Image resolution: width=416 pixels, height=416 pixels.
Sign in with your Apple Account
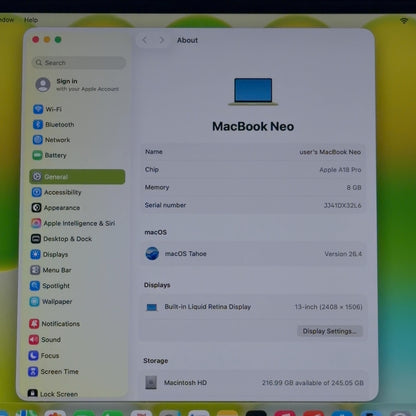pos(77,85)
